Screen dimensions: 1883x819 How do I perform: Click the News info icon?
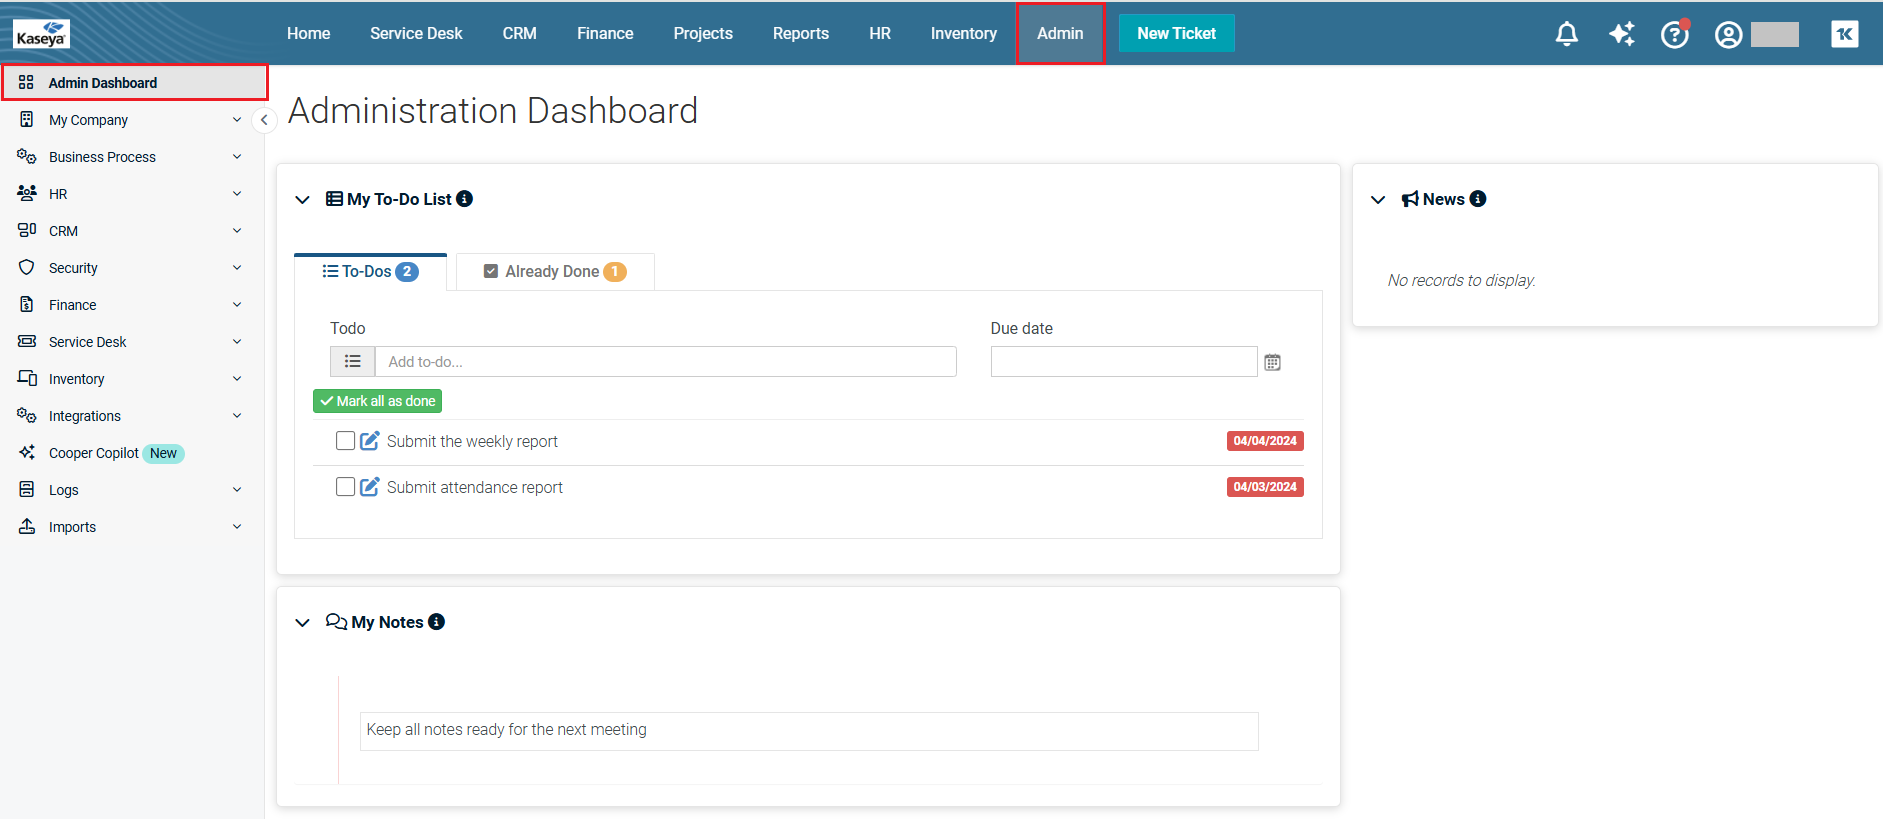(x=1478, y=199)
